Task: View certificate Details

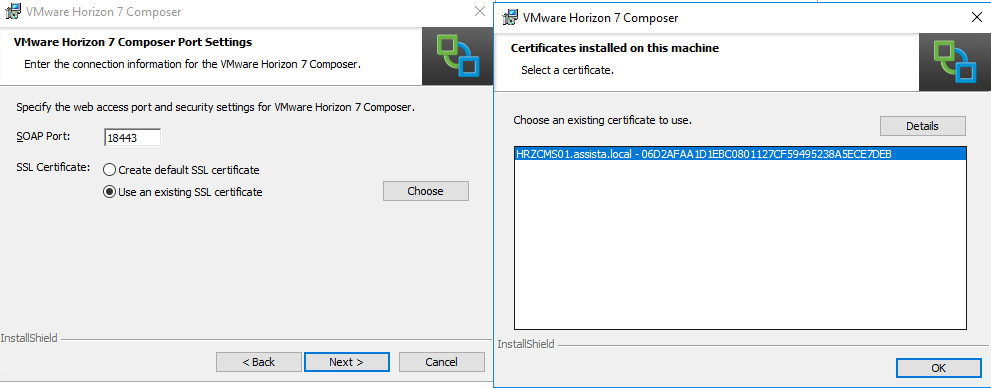Action: click(922, 126)
